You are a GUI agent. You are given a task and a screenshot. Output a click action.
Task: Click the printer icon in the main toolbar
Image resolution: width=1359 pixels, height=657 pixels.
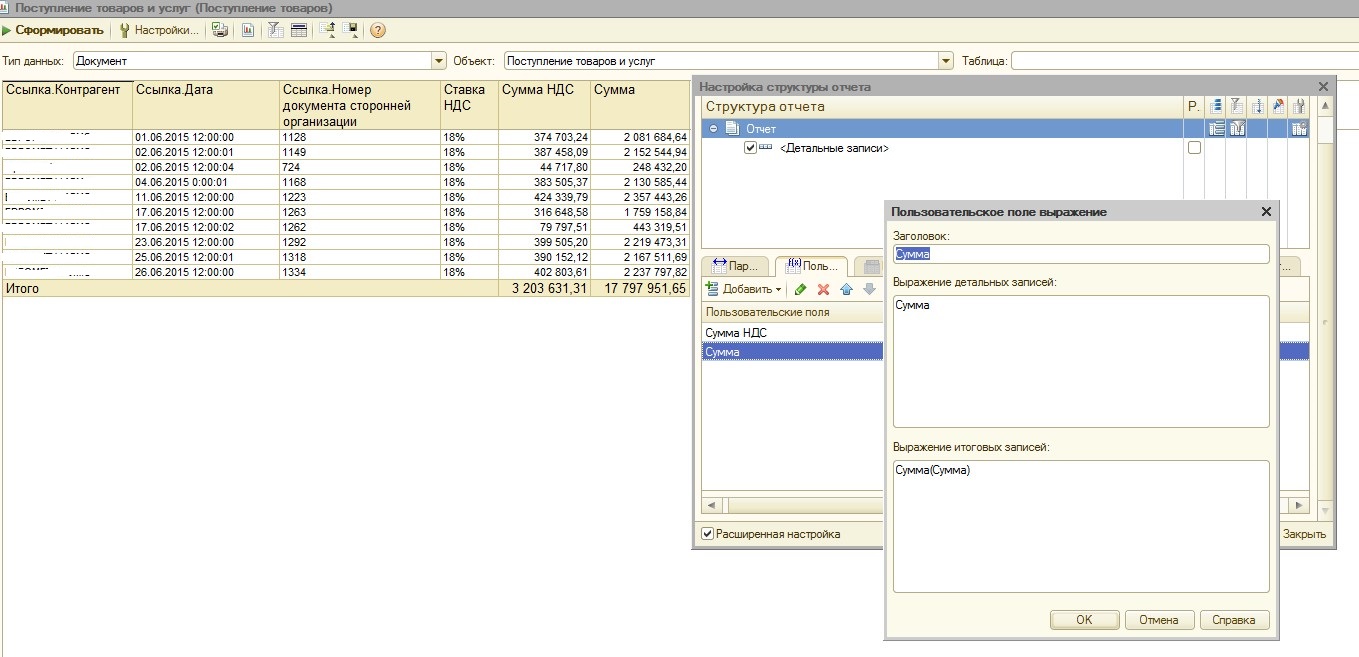pyautogui.click(x=219, y=30)
